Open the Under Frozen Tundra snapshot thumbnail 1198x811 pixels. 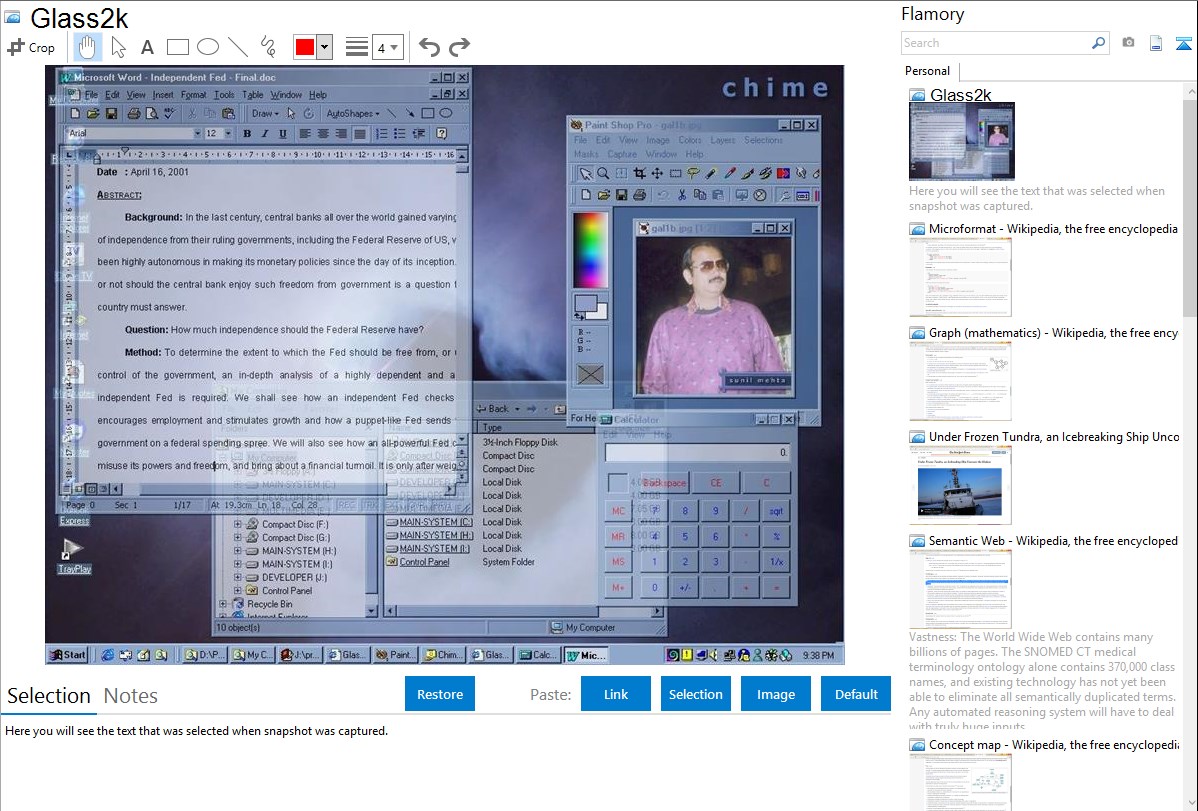pyautogui.click(x=960, y=485)
